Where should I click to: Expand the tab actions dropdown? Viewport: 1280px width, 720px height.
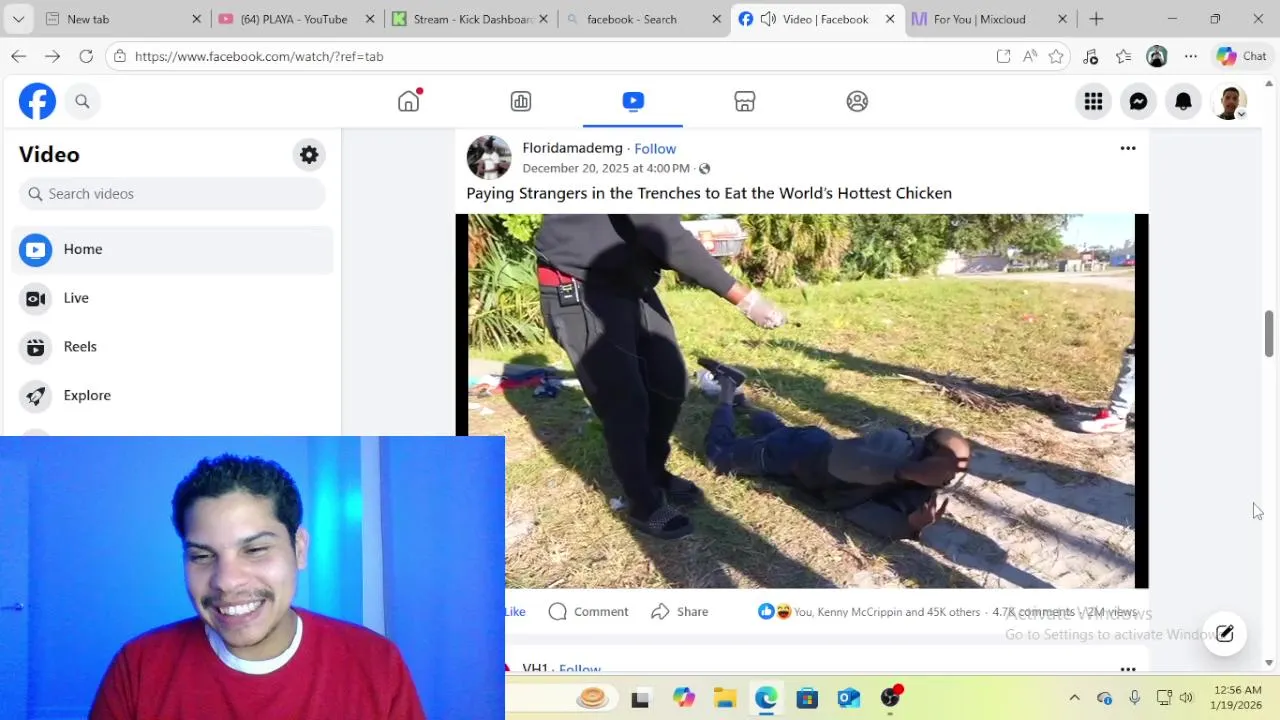click(18, 19)
